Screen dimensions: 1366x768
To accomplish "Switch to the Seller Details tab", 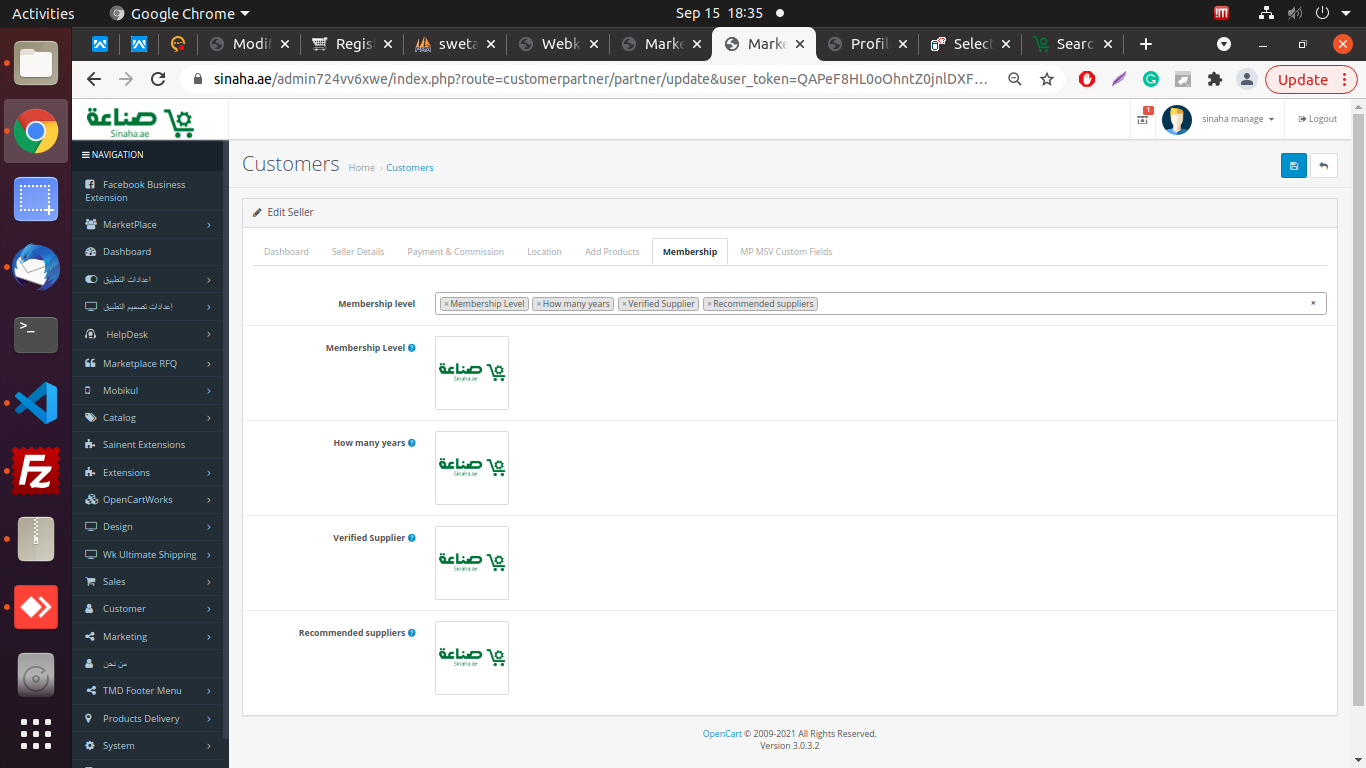I will [x=358, y=252].
